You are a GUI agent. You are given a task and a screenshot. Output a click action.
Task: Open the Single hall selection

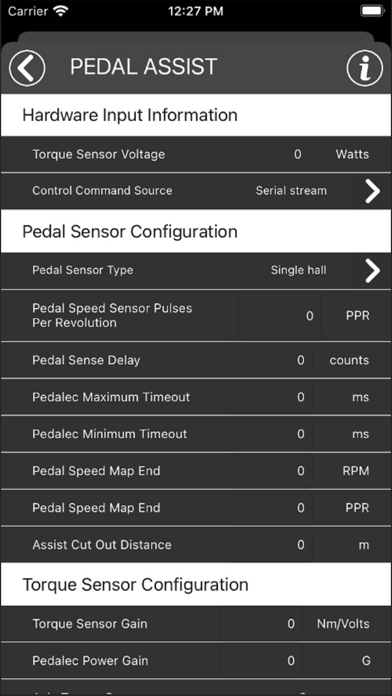coord(298,270)
